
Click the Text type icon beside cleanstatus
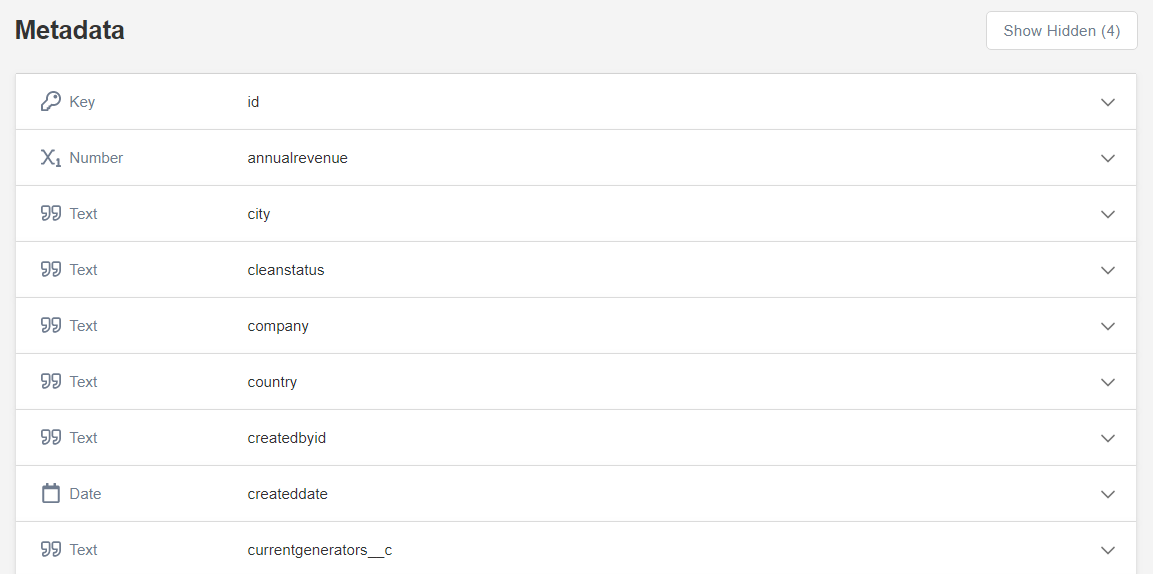click(x=50, y=270)
